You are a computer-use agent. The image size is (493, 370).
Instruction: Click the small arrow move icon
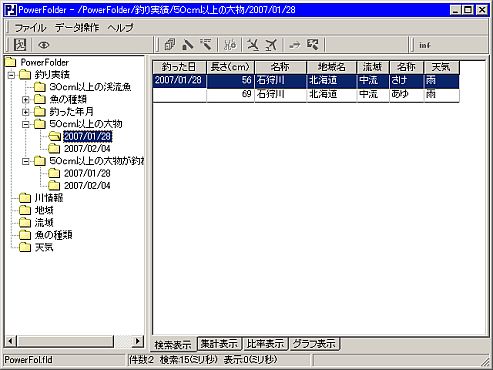pos(295,45)
